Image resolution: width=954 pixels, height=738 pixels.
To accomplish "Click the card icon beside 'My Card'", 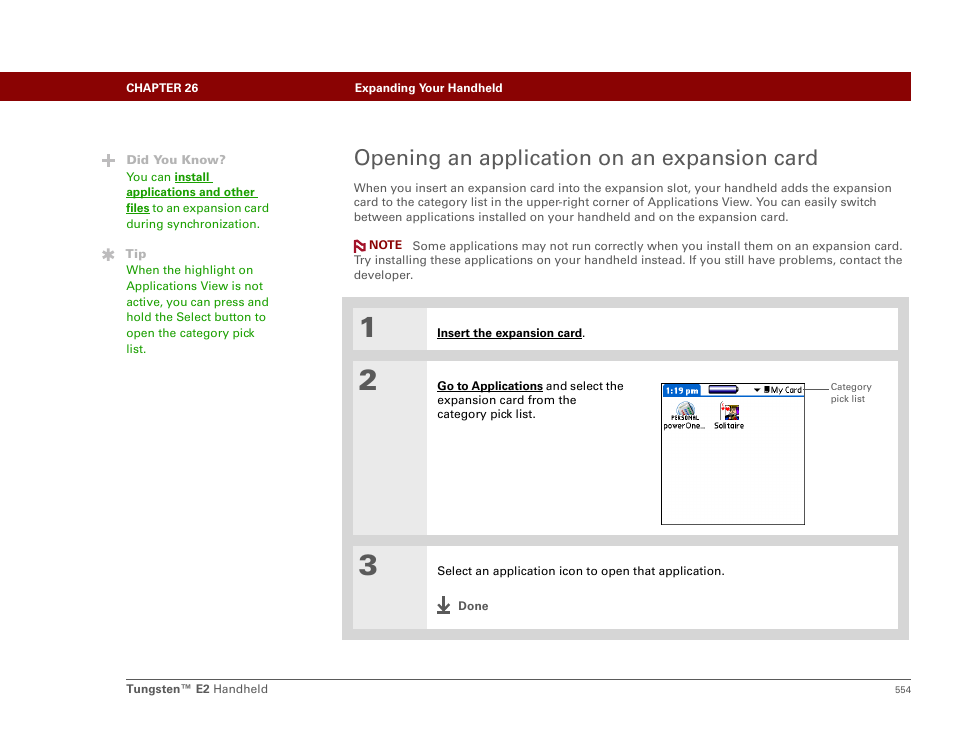I will (x=767, y=389).
